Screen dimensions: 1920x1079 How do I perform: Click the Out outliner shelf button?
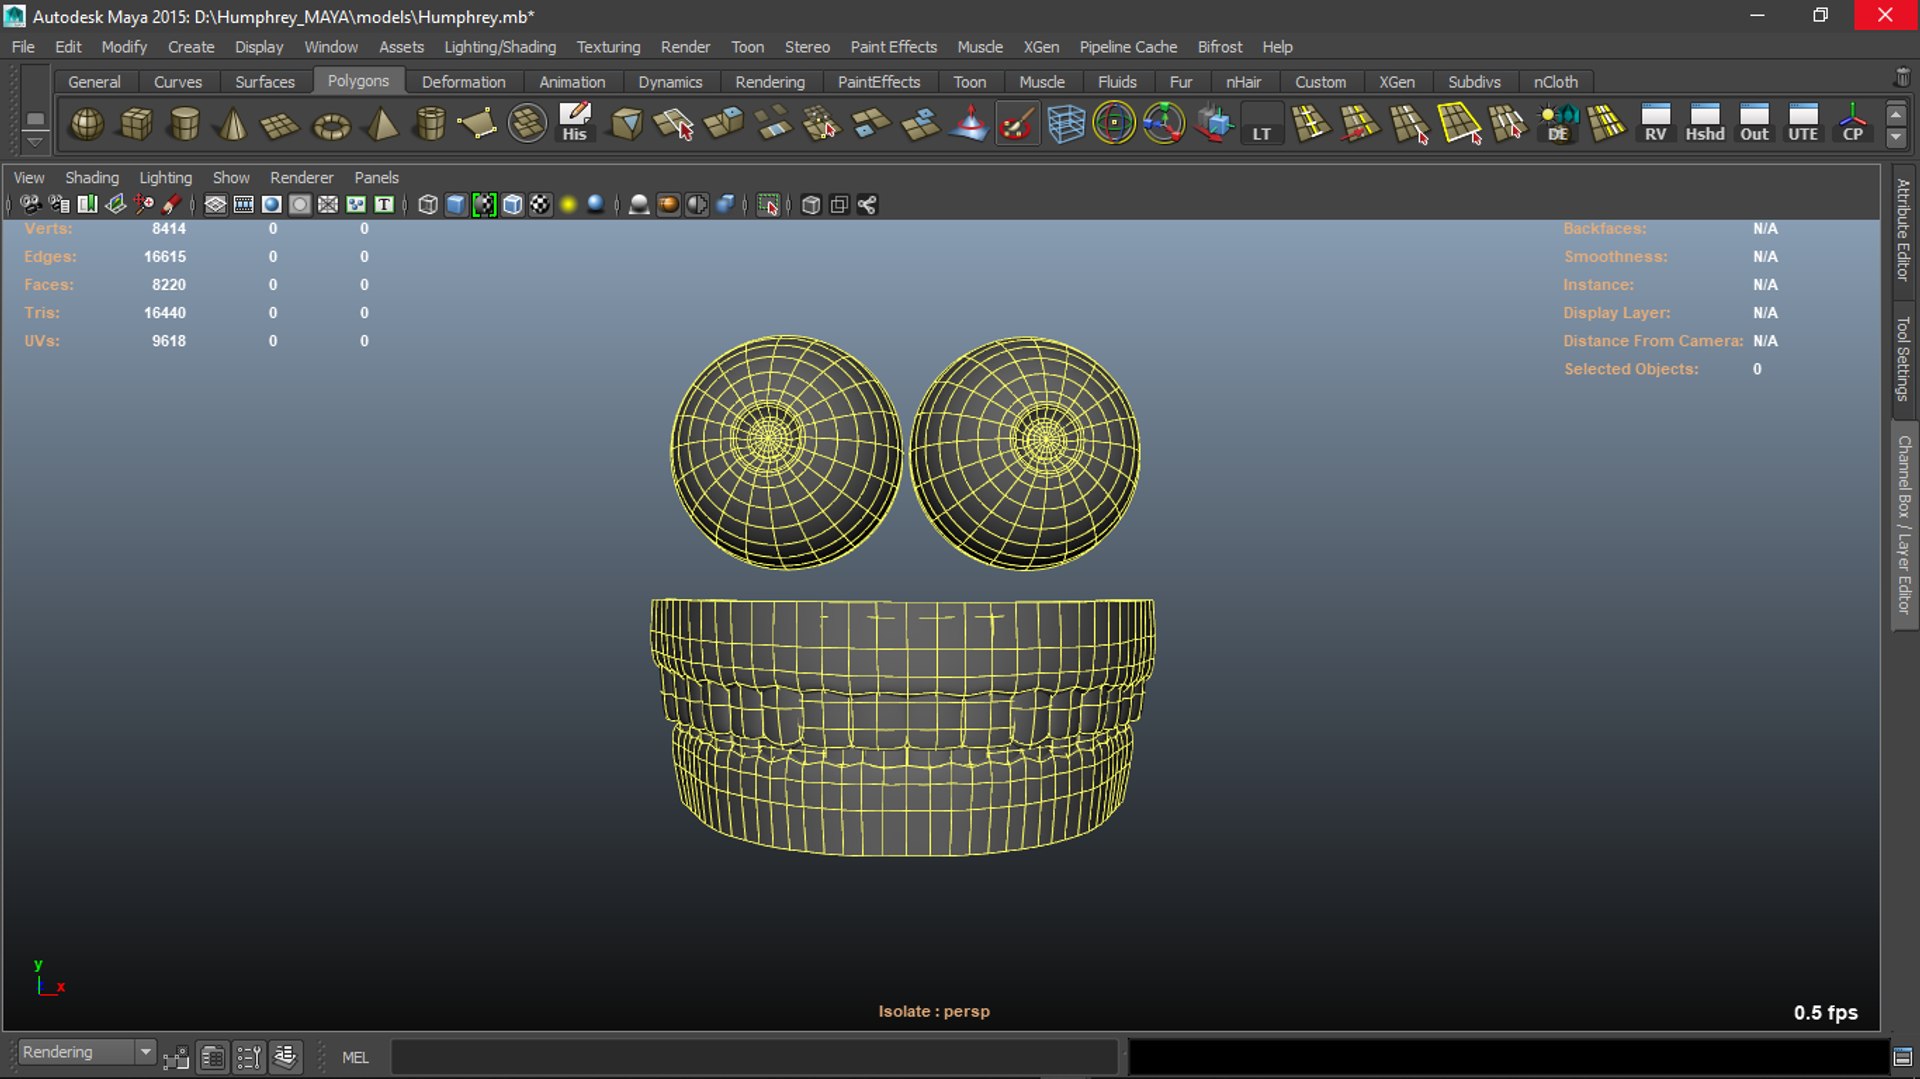tap(1754, 123)
